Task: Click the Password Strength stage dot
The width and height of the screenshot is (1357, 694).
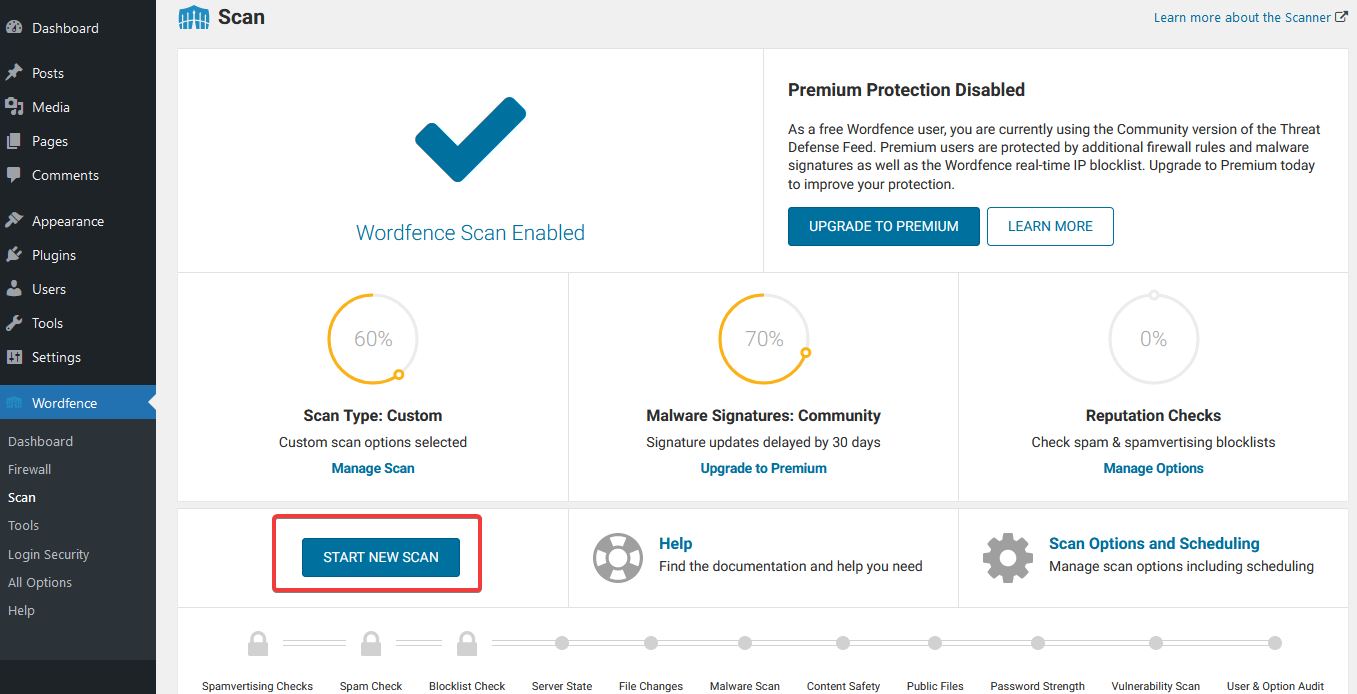Action: click(x=1038, y=643)
